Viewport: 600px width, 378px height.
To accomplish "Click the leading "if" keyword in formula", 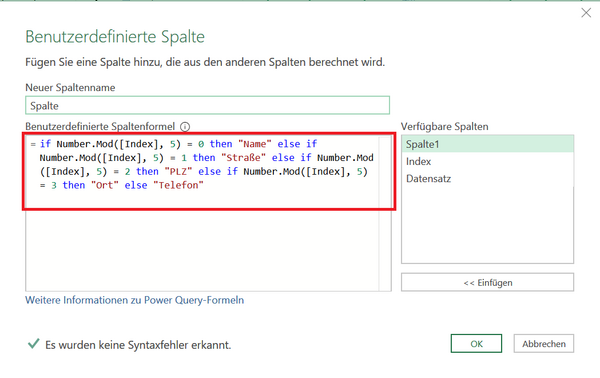I will tap(45, 144).
